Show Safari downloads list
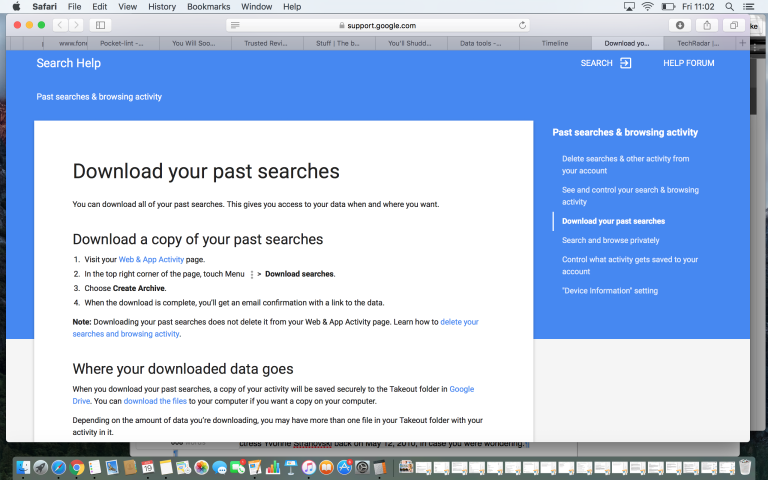 point(680,25)
